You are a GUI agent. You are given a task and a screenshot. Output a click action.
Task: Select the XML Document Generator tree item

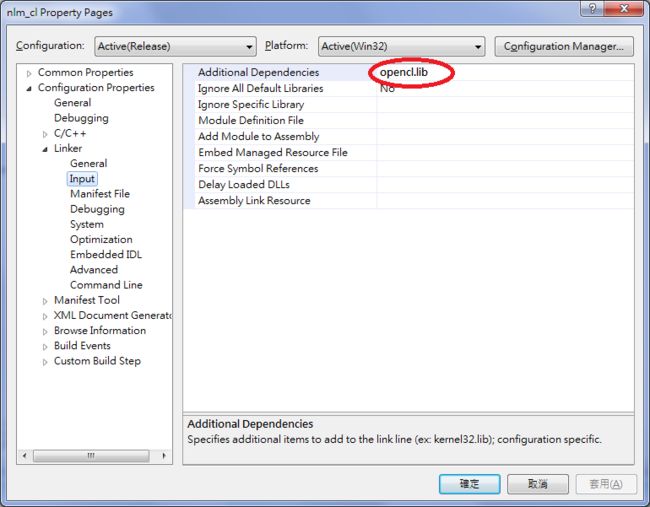[x=113, y=315]
